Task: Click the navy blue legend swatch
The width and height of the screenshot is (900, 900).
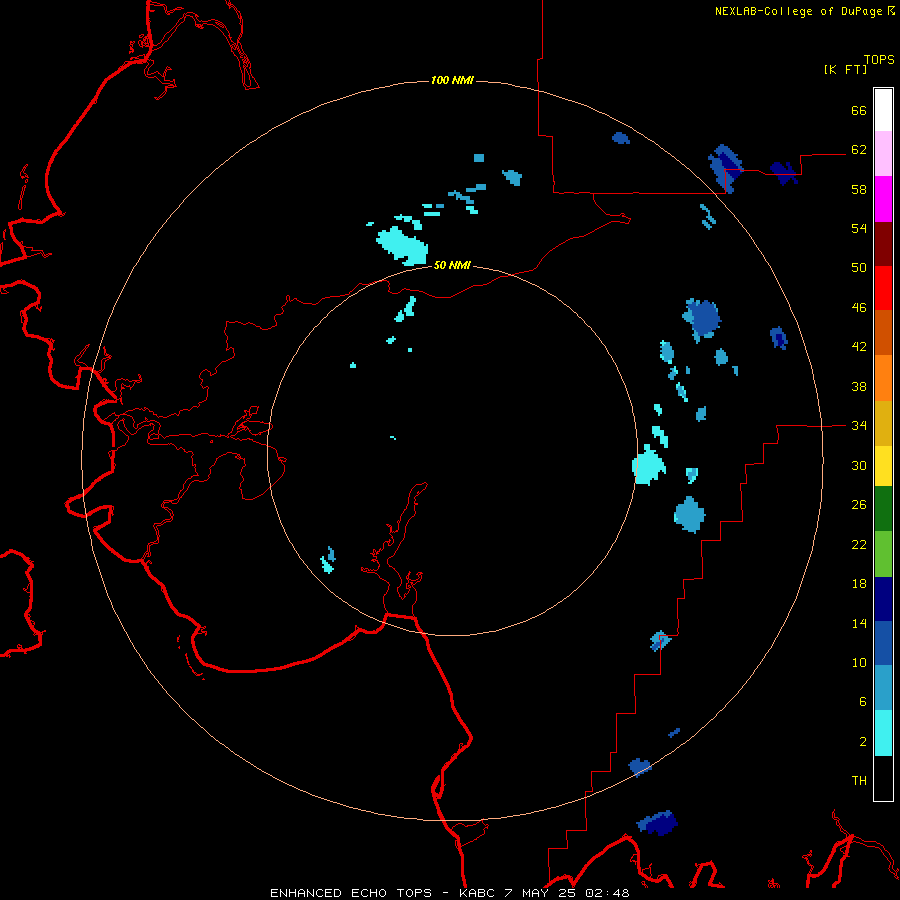Action: tap(883, 599)
